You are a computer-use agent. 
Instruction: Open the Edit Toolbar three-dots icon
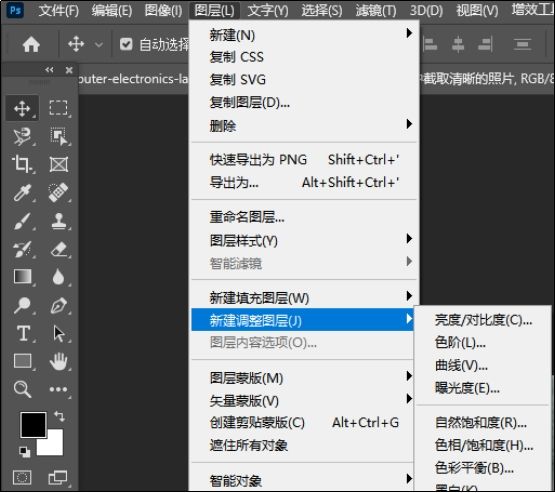58,389
